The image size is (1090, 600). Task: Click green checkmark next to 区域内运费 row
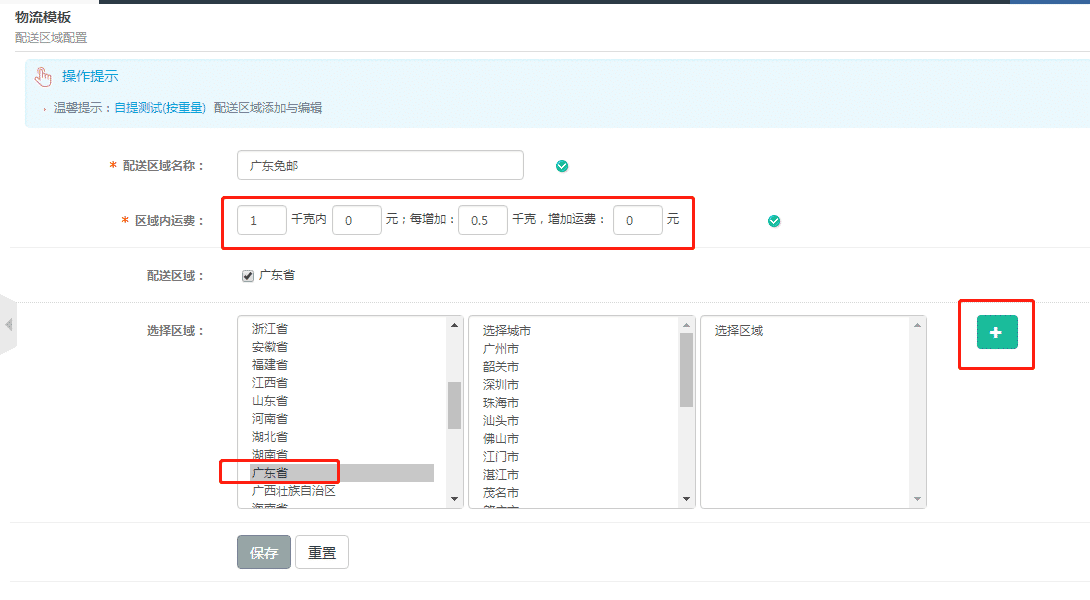coord(774,221)
